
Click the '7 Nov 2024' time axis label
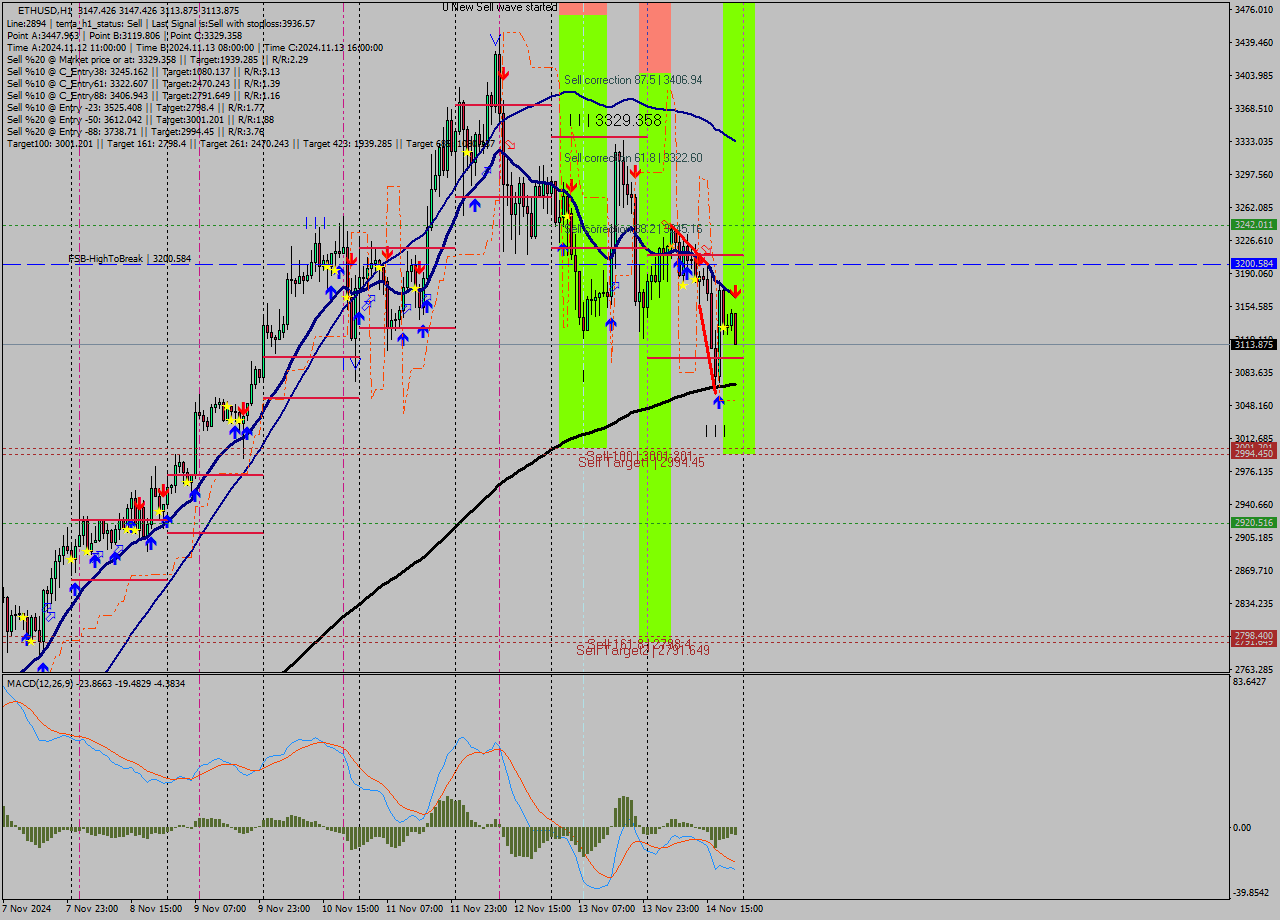pos(27,909)
